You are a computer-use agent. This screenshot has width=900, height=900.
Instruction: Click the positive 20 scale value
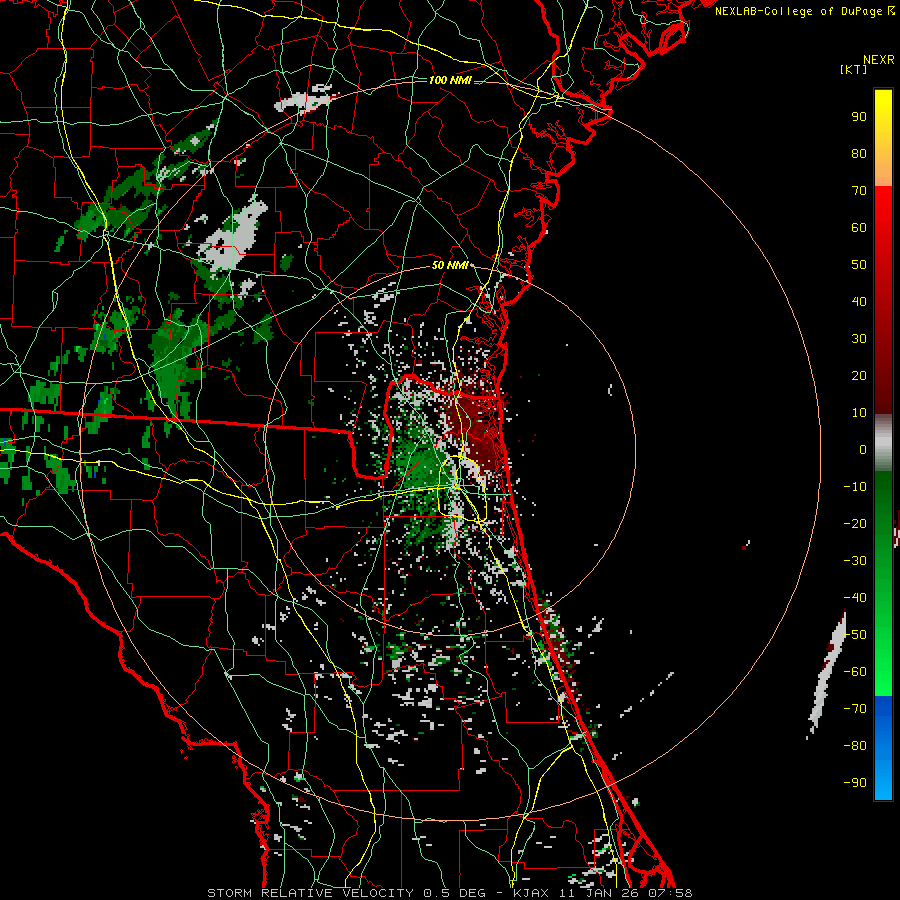coord(859,376)
